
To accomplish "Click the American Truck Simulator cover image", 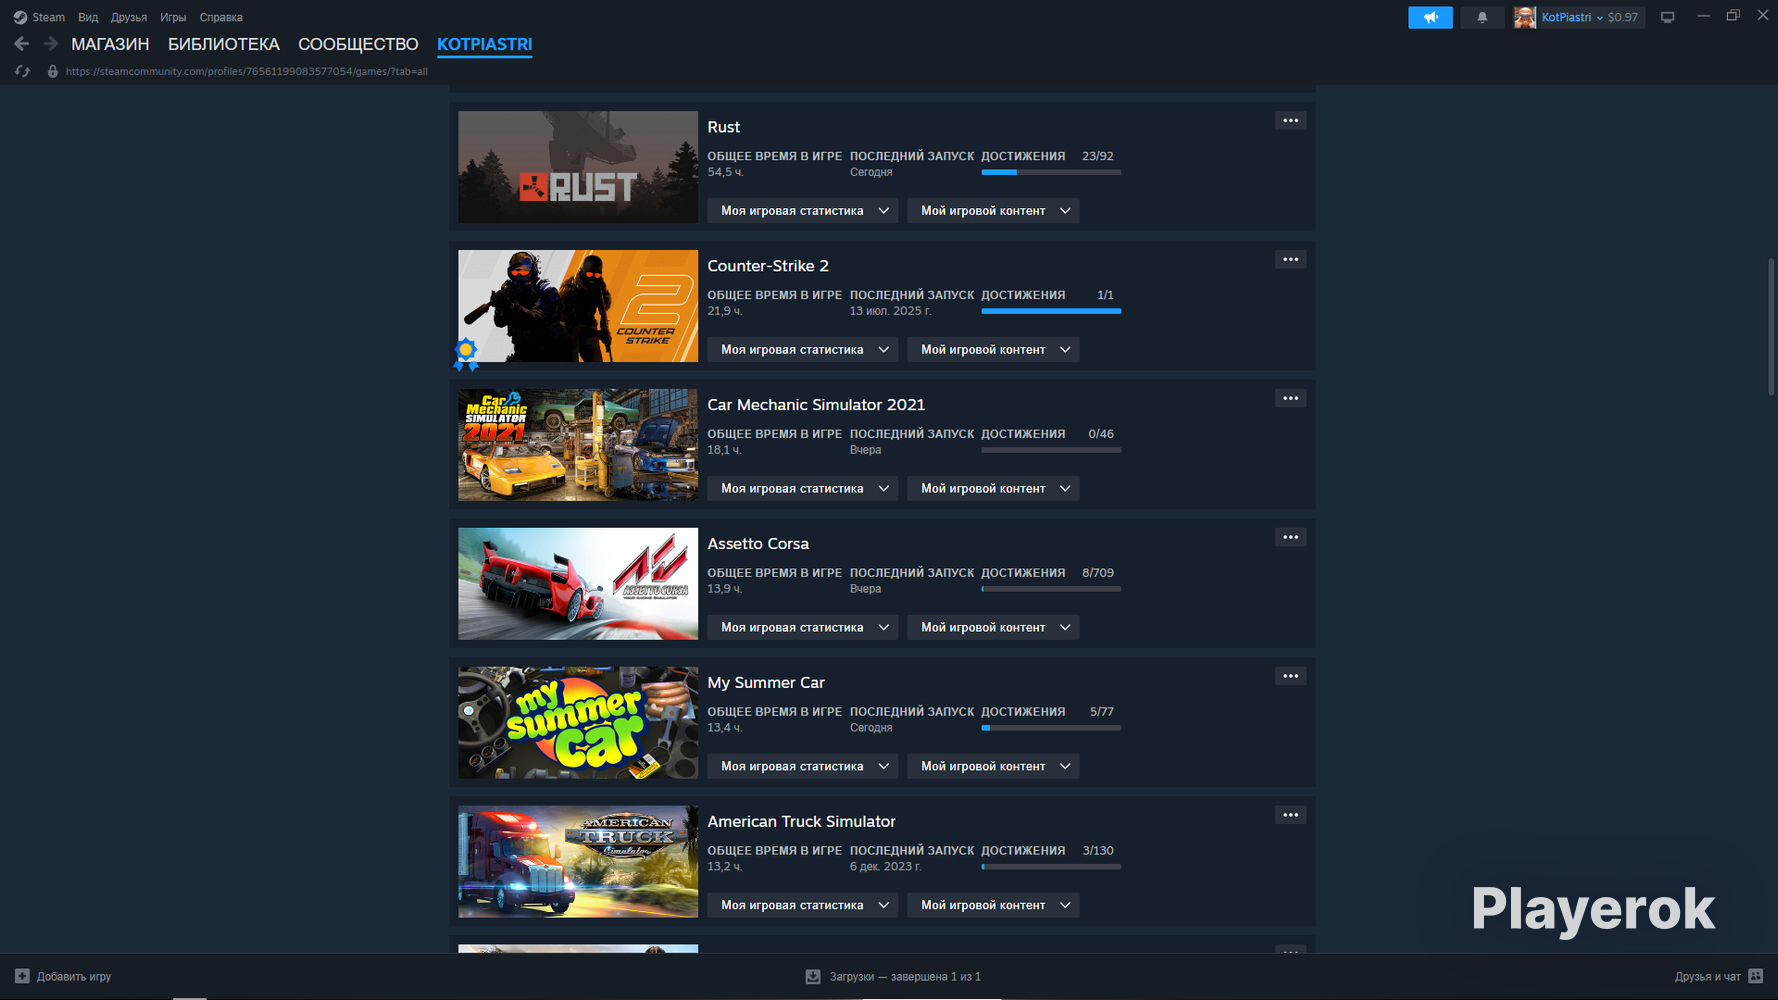I will point(578,862).
